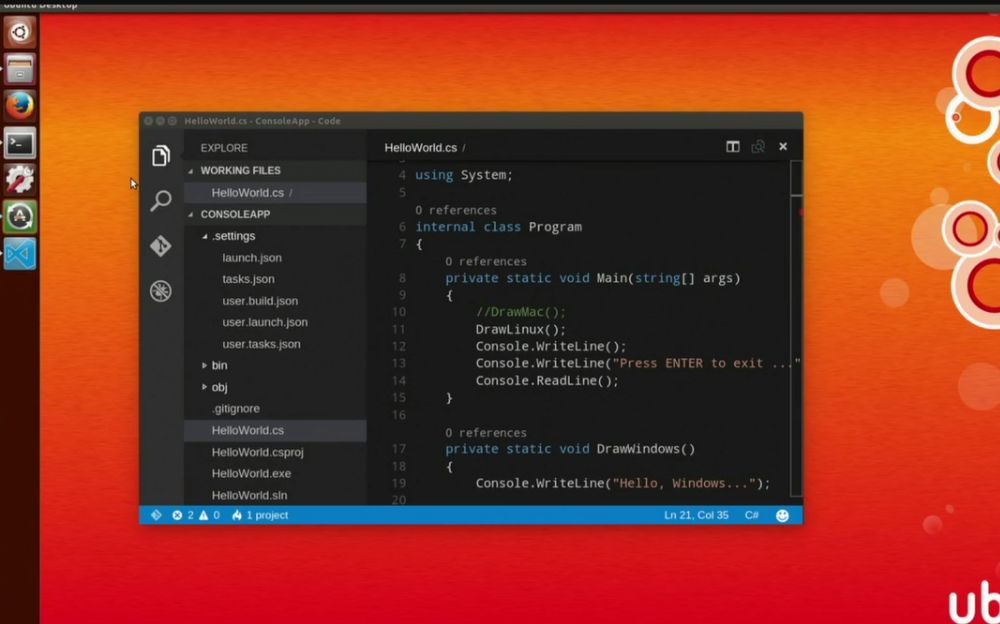Open Software Updater in the dock
1000x624 pixels.
[20, 217]
